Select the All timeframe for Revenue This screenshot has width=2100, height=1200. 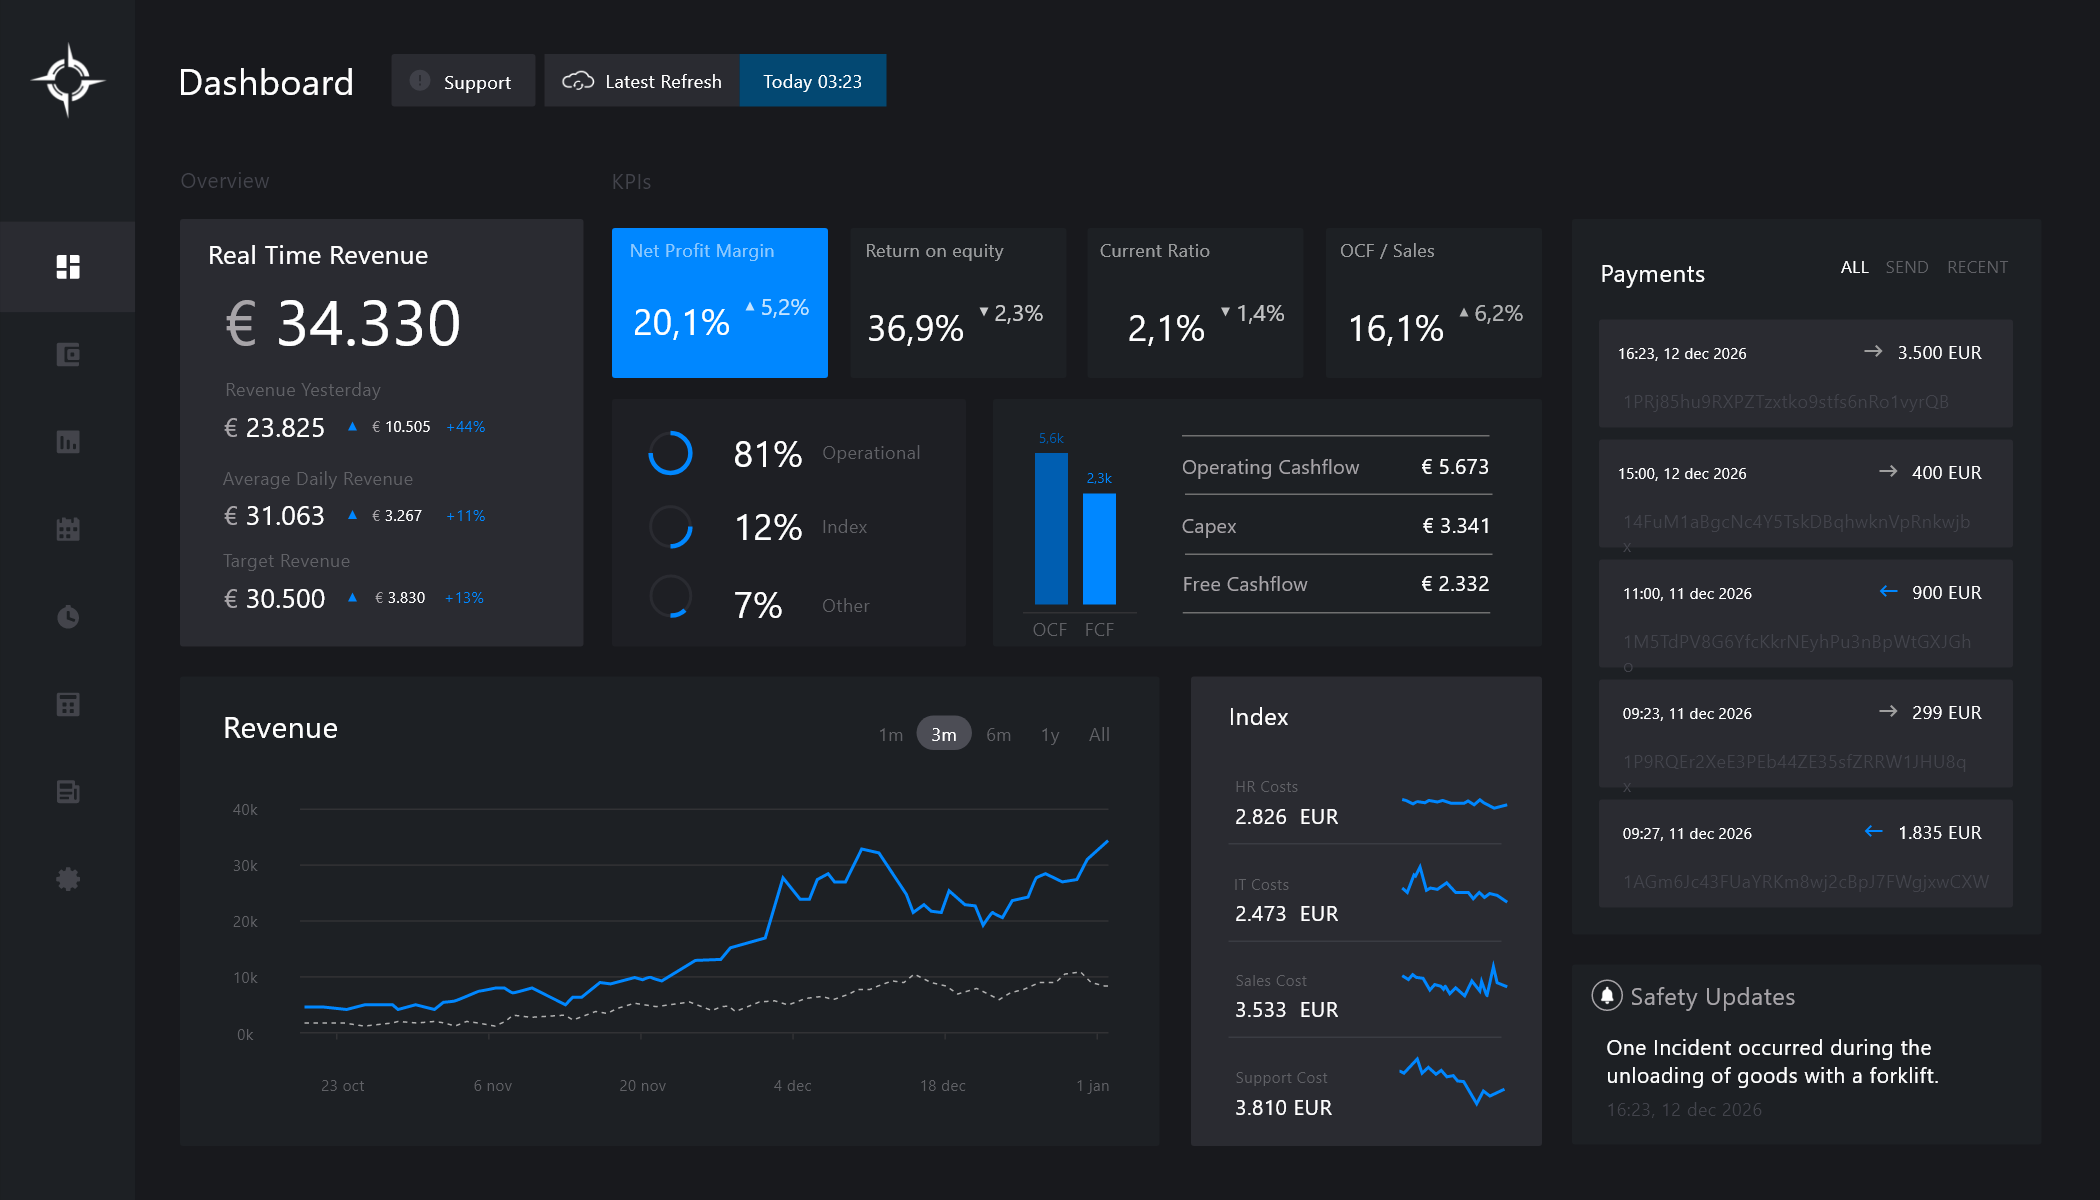pyautogui.click(x=1098, y=733)
